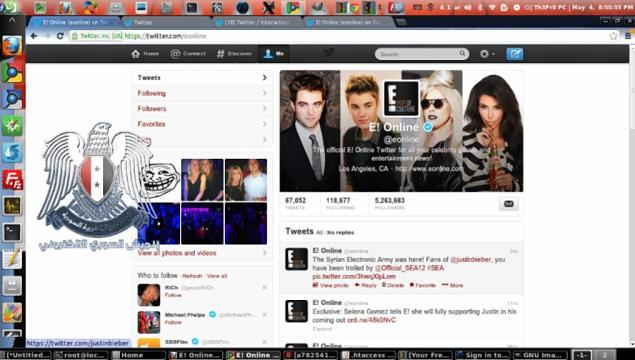Expand the Favorites list chevron
635x360 pixels.
click(x=264, y=124)
